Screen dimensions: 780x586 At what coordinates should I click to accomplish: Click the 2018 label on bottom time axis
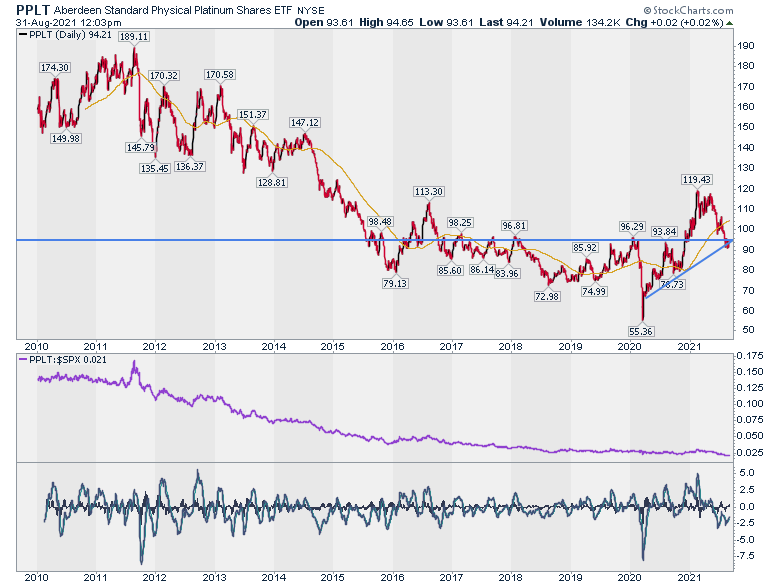[511, 578]
